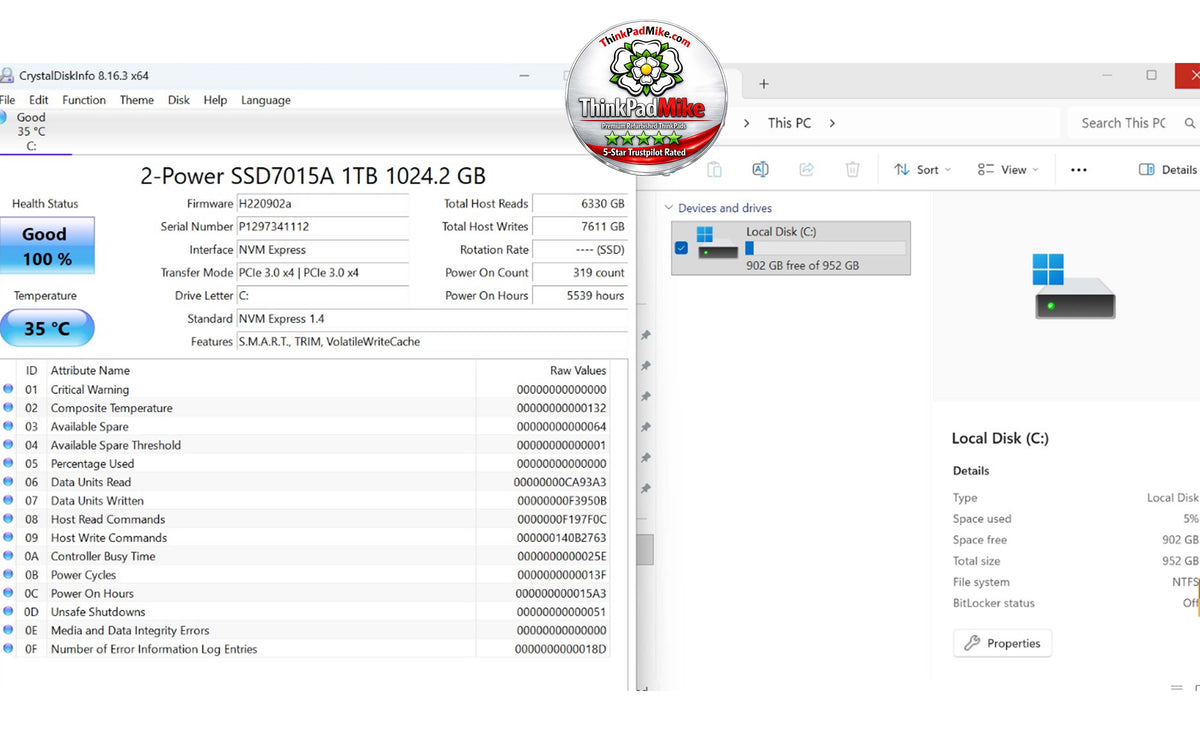Add a new tab in File Explorer
This screenshot has height=754, width=1200.
click(x=764, y=84)
